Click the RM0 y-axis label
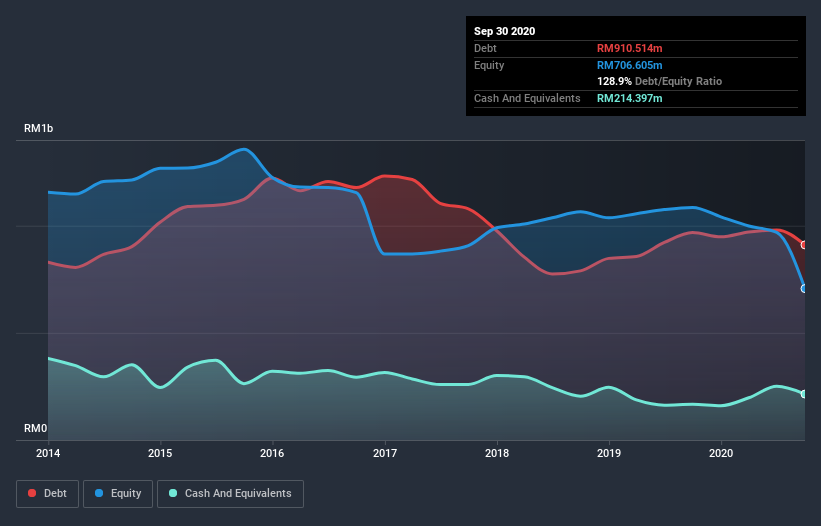The height and width of the screenshot is (526, 821). point(35,429)
